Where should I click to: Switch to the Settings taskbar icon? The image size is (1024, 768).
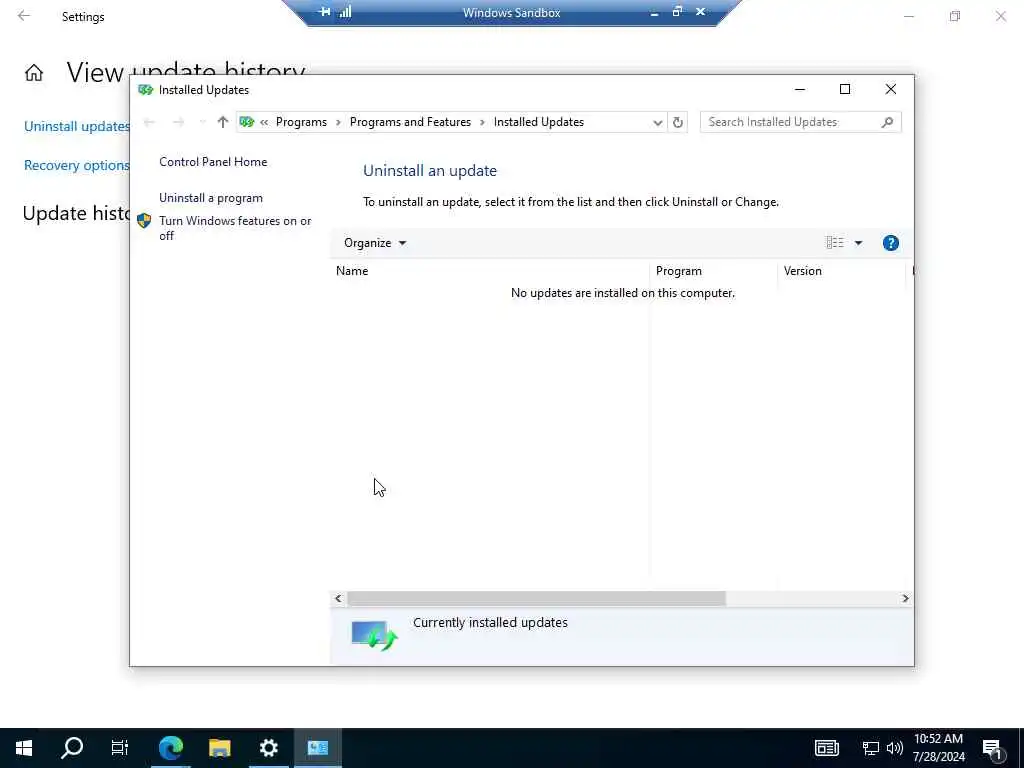click(x=268, y=748)
